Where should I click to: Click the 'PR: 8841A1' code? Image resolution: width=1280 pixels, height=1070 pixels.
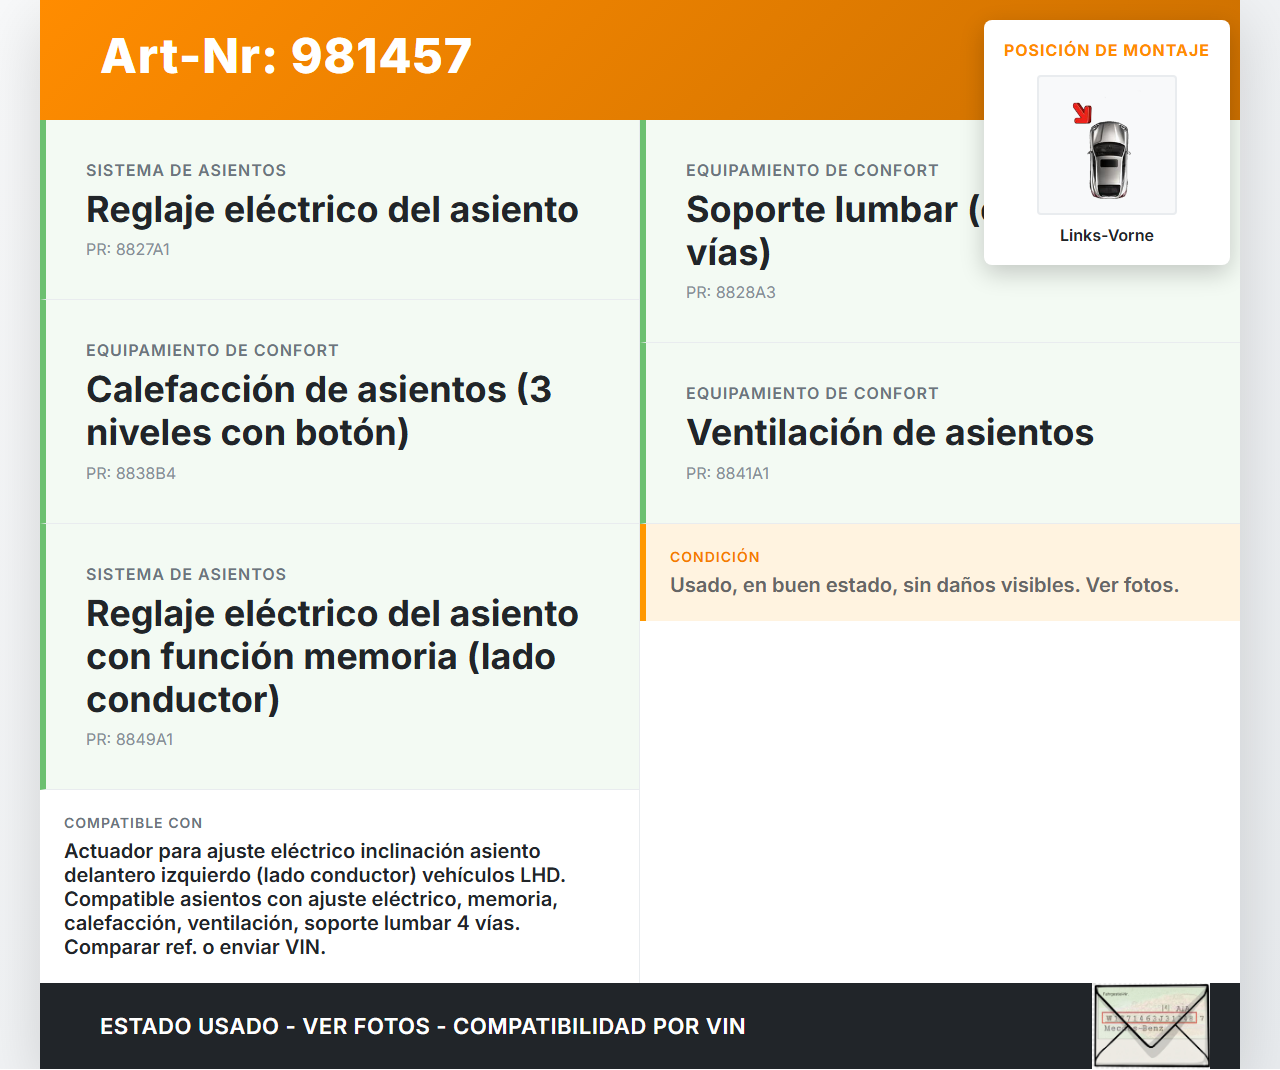tap(728, 473)
